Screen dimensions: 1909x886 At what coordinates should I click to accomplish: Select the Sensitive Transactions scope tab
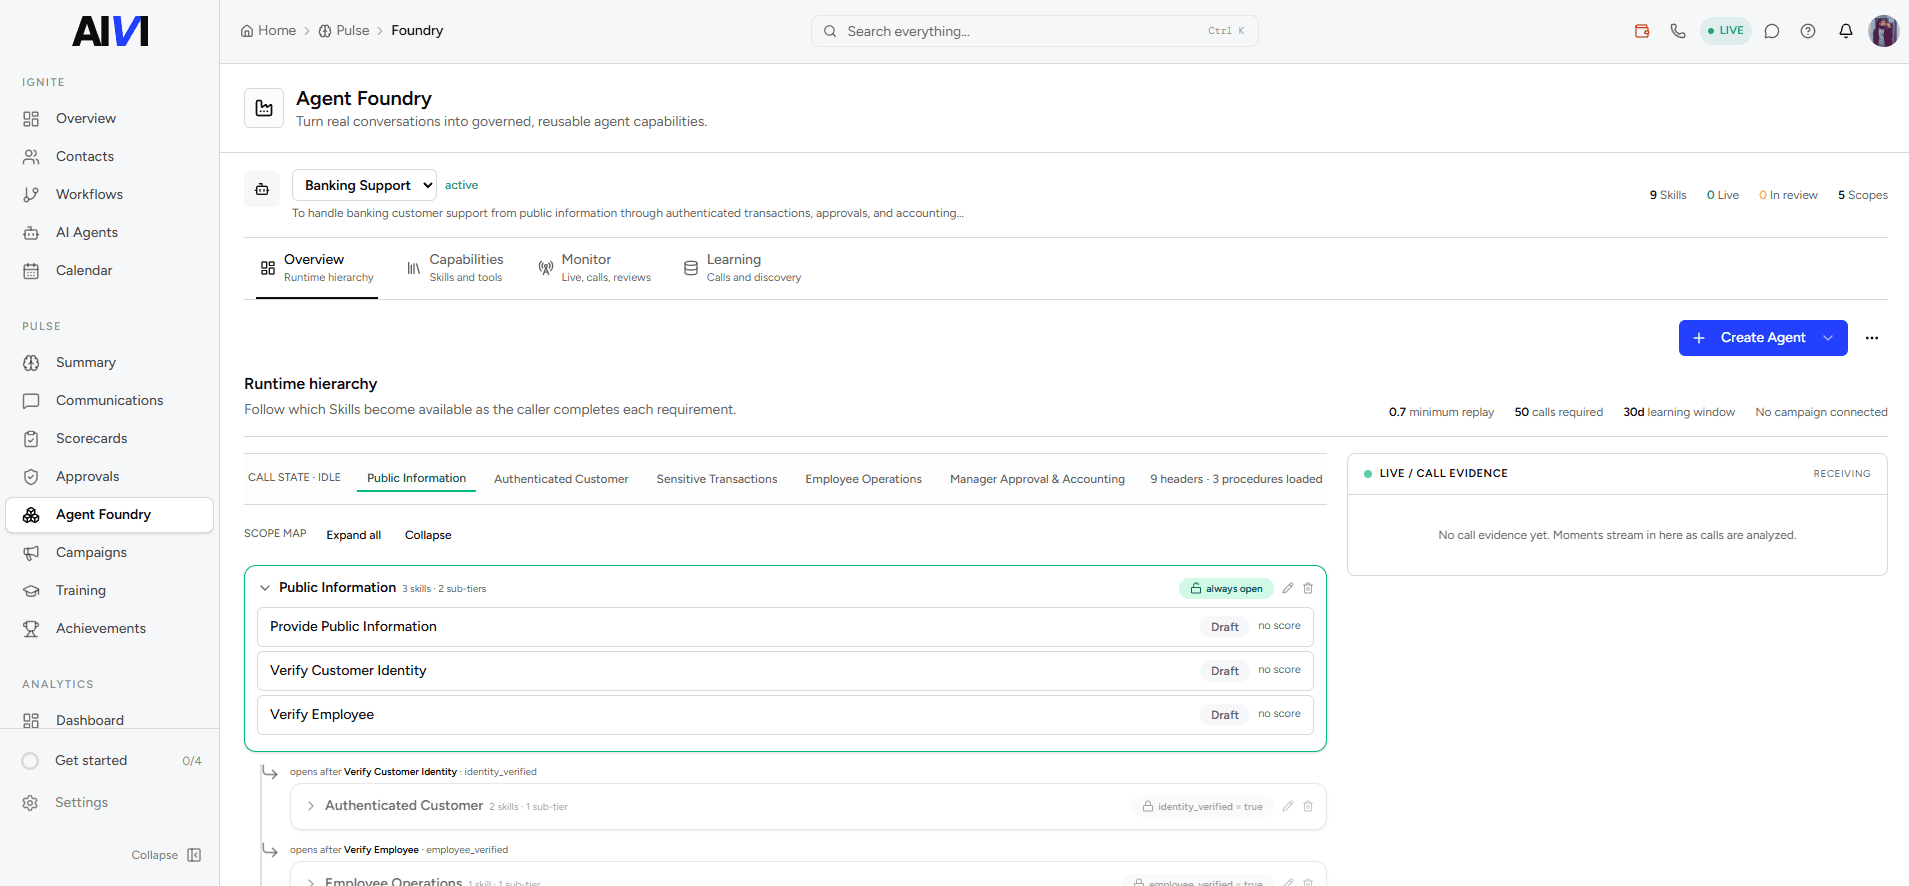coord(717,479)
